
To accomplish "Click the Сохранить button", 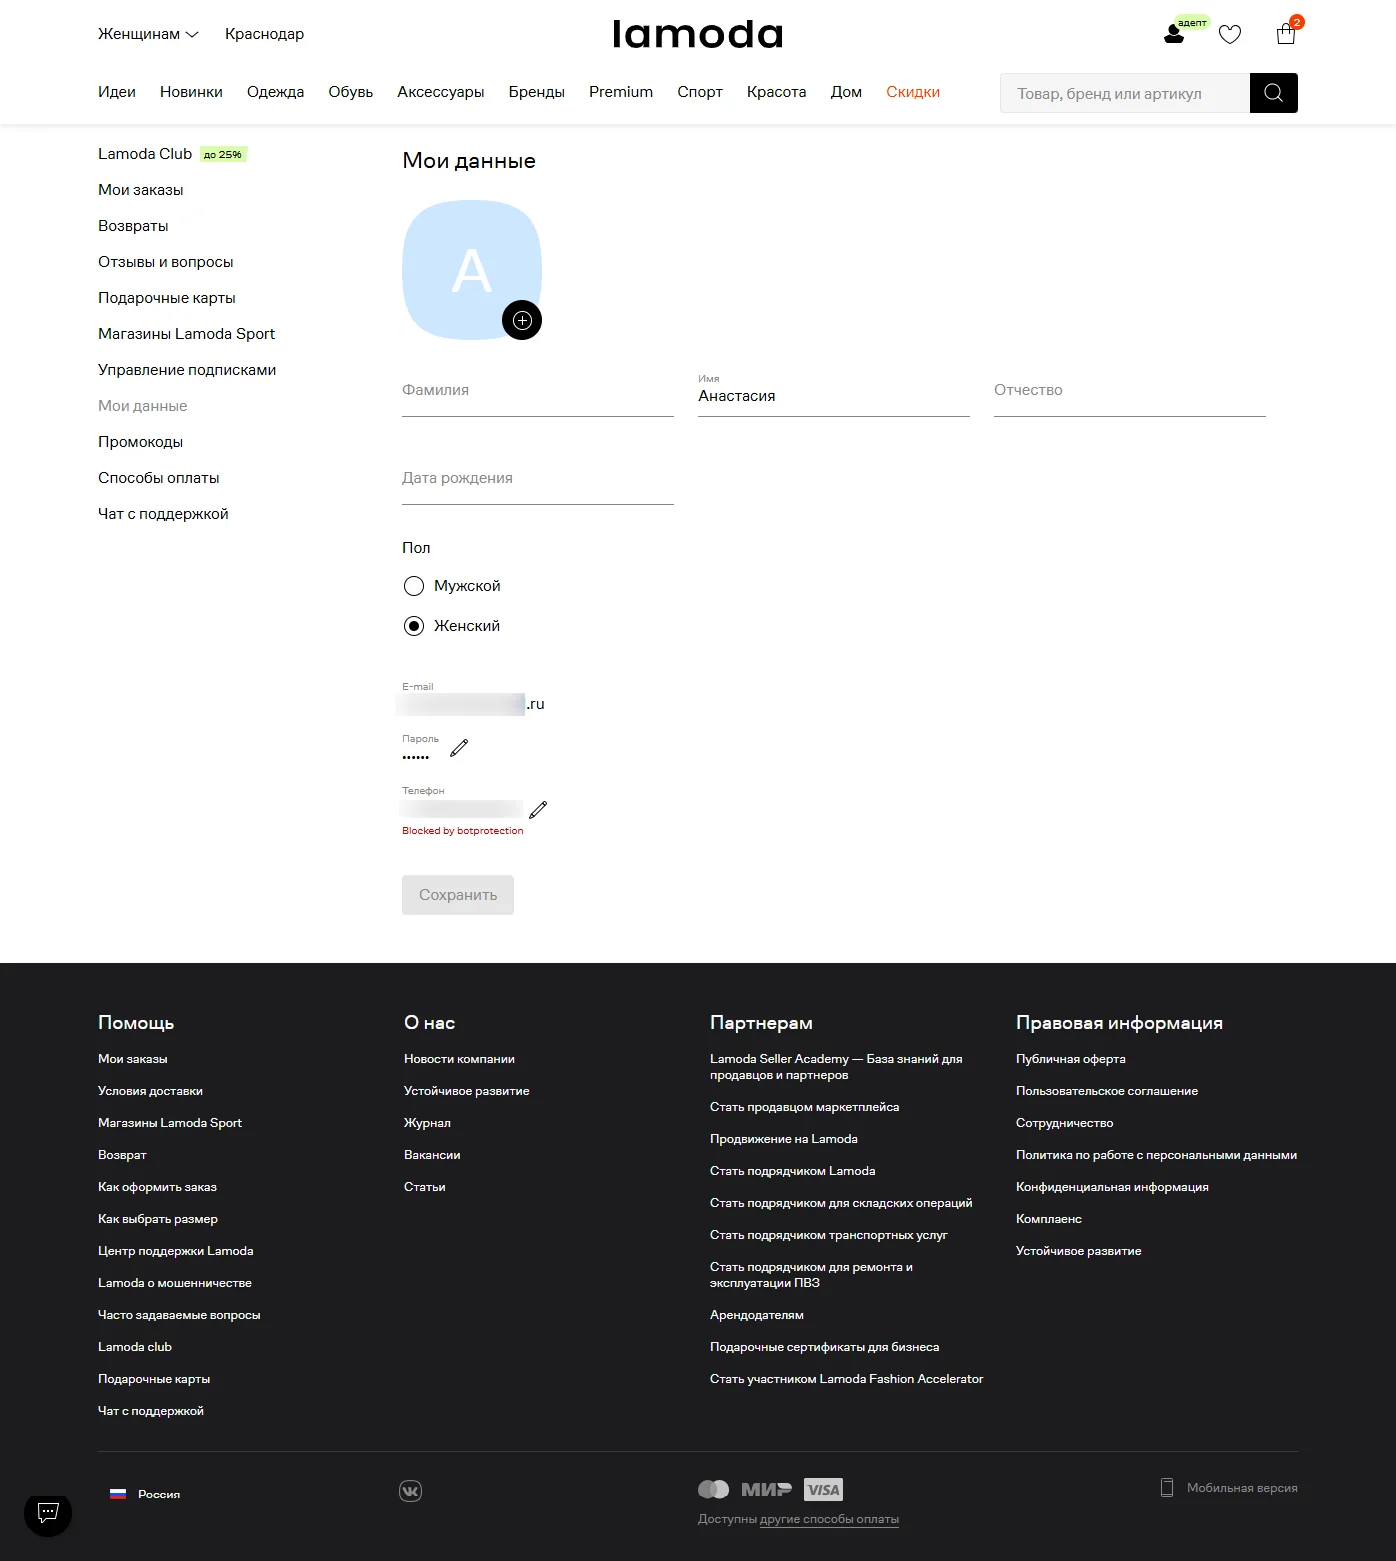I will 458,895.
